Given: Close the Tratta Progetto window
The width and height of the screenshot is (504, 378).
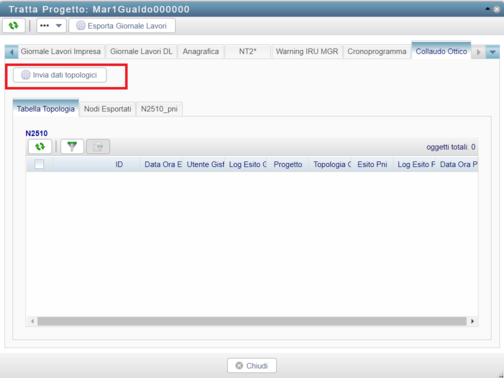Looking at the screenshot, I should [x=496, y=9].
